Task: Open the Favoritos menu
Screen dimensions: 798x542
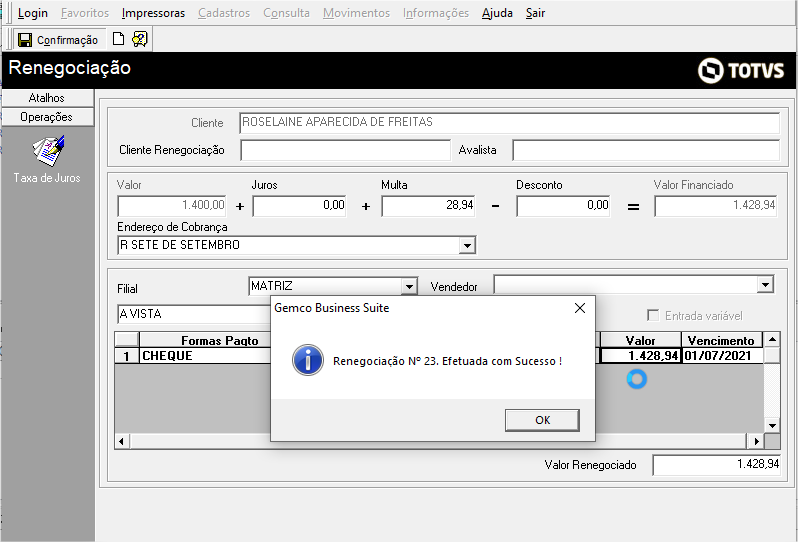Action: click(x=85, y=13)
